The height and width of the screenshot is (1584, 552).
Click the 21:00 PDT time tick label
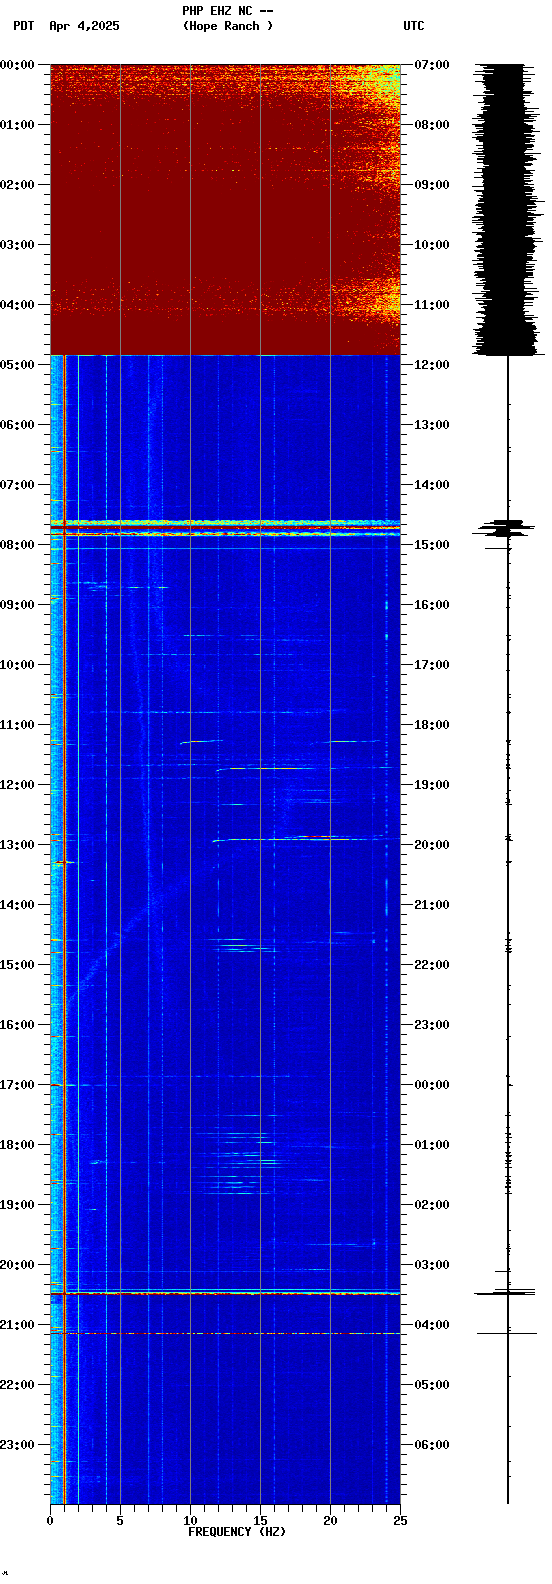18,1324
